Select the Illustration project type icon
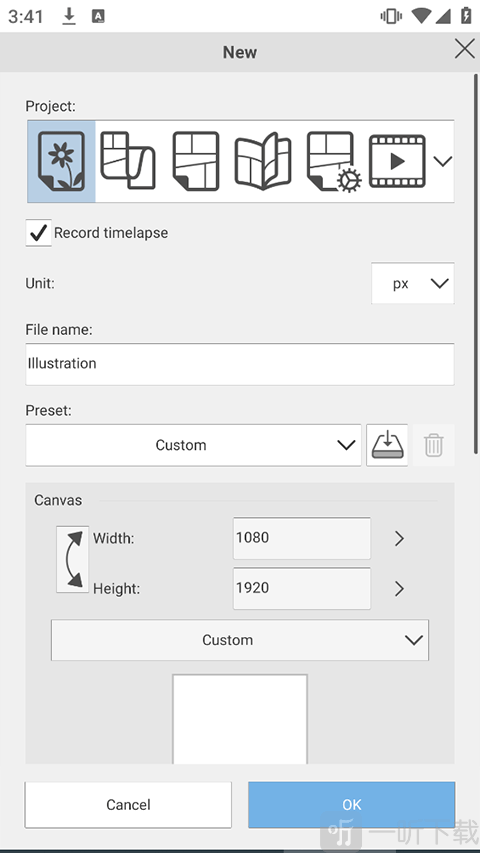 [x=61, y=162]
